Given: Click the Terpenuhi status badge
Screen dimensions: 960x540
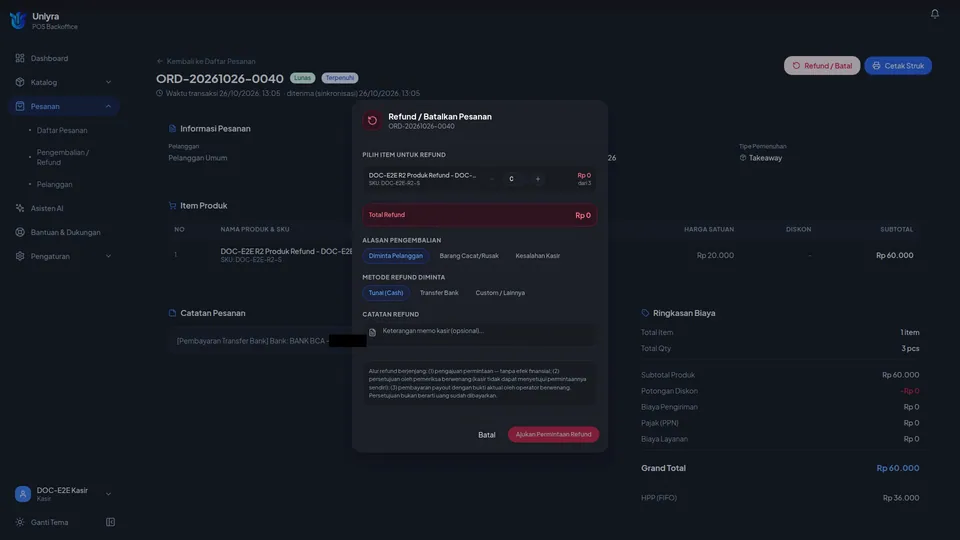Looking at the screenshot, I should coord(340,78).
